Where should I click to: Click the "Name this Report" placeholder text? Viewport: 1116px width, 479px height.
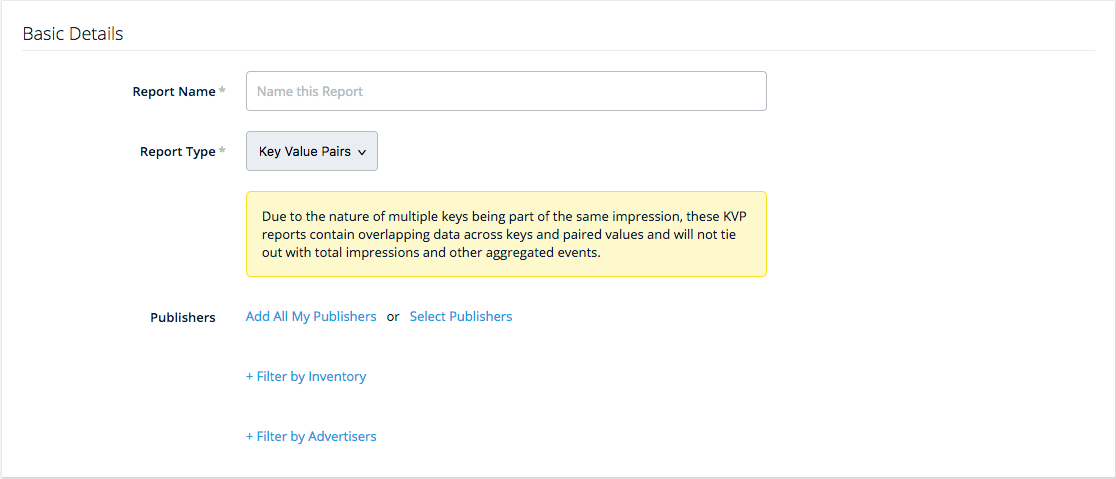(310, 91)
